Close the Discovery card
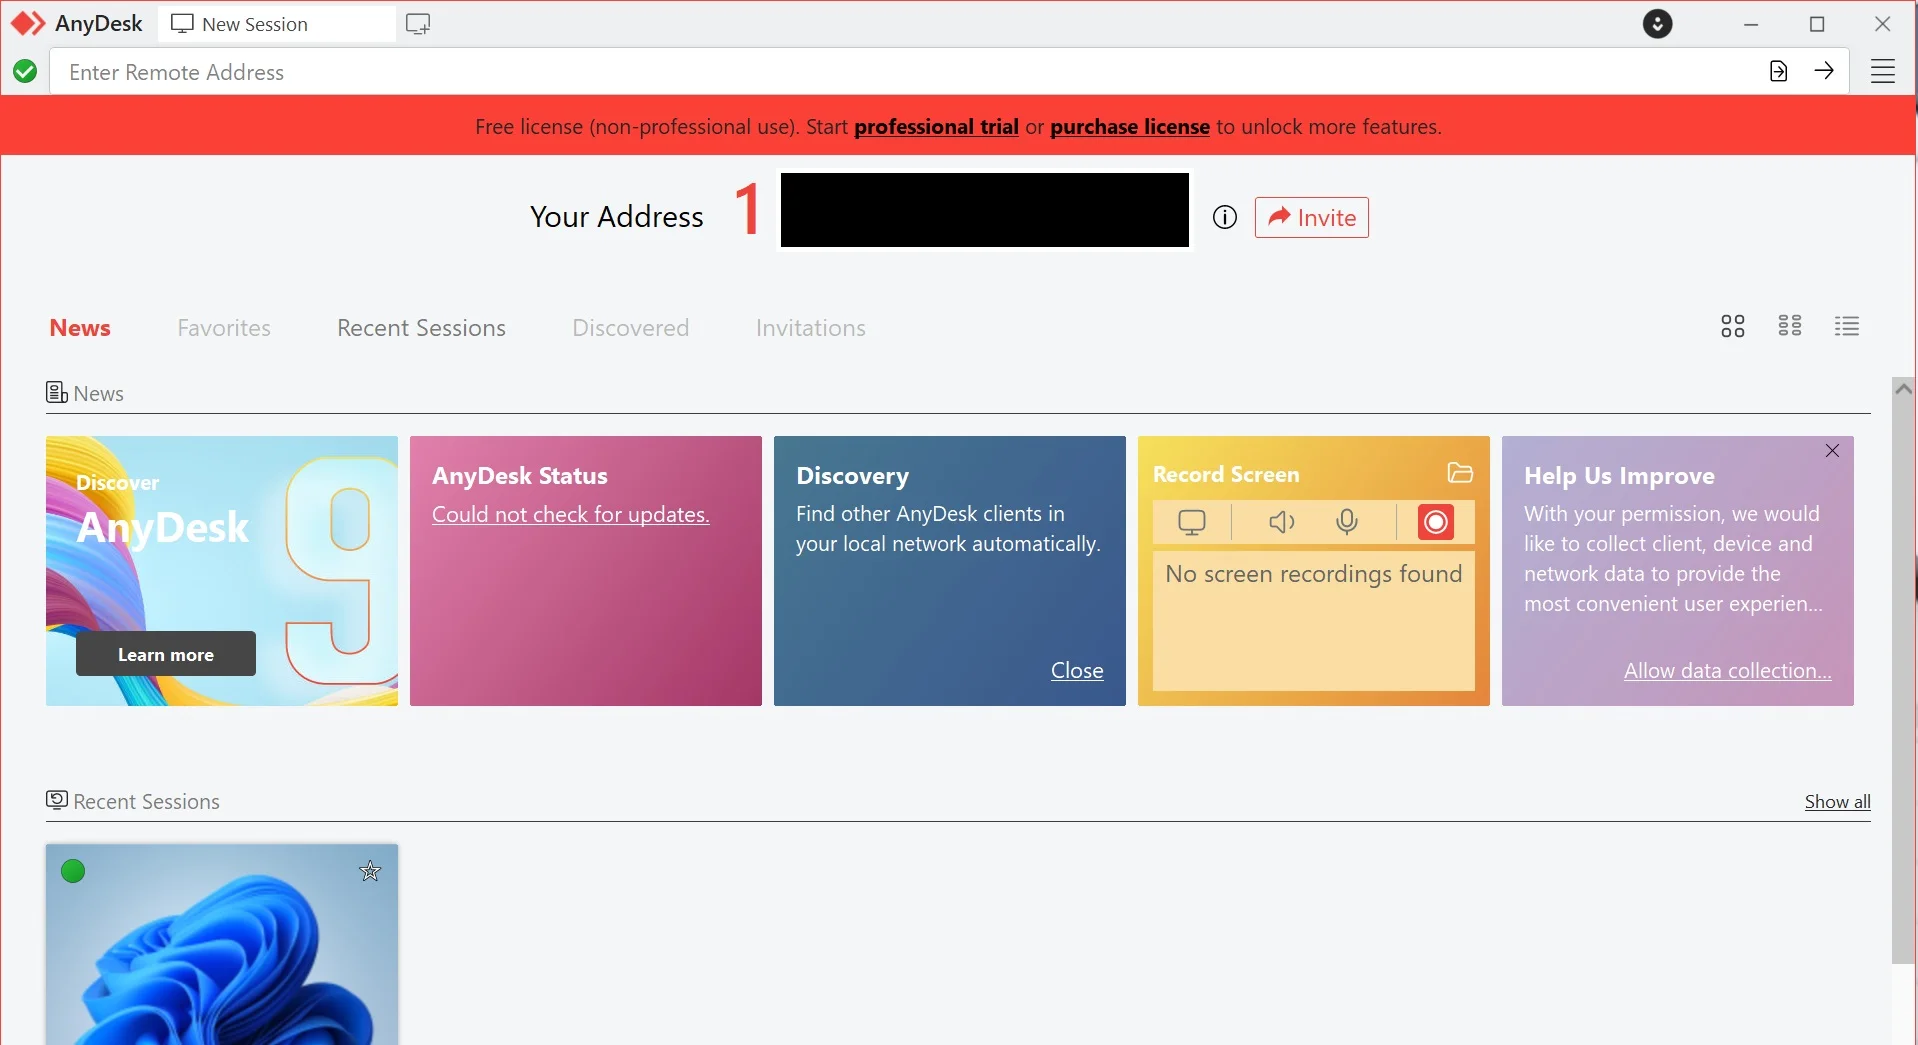Image resolution: width=1918 pixels, height=1045 pixels. 1077,671
